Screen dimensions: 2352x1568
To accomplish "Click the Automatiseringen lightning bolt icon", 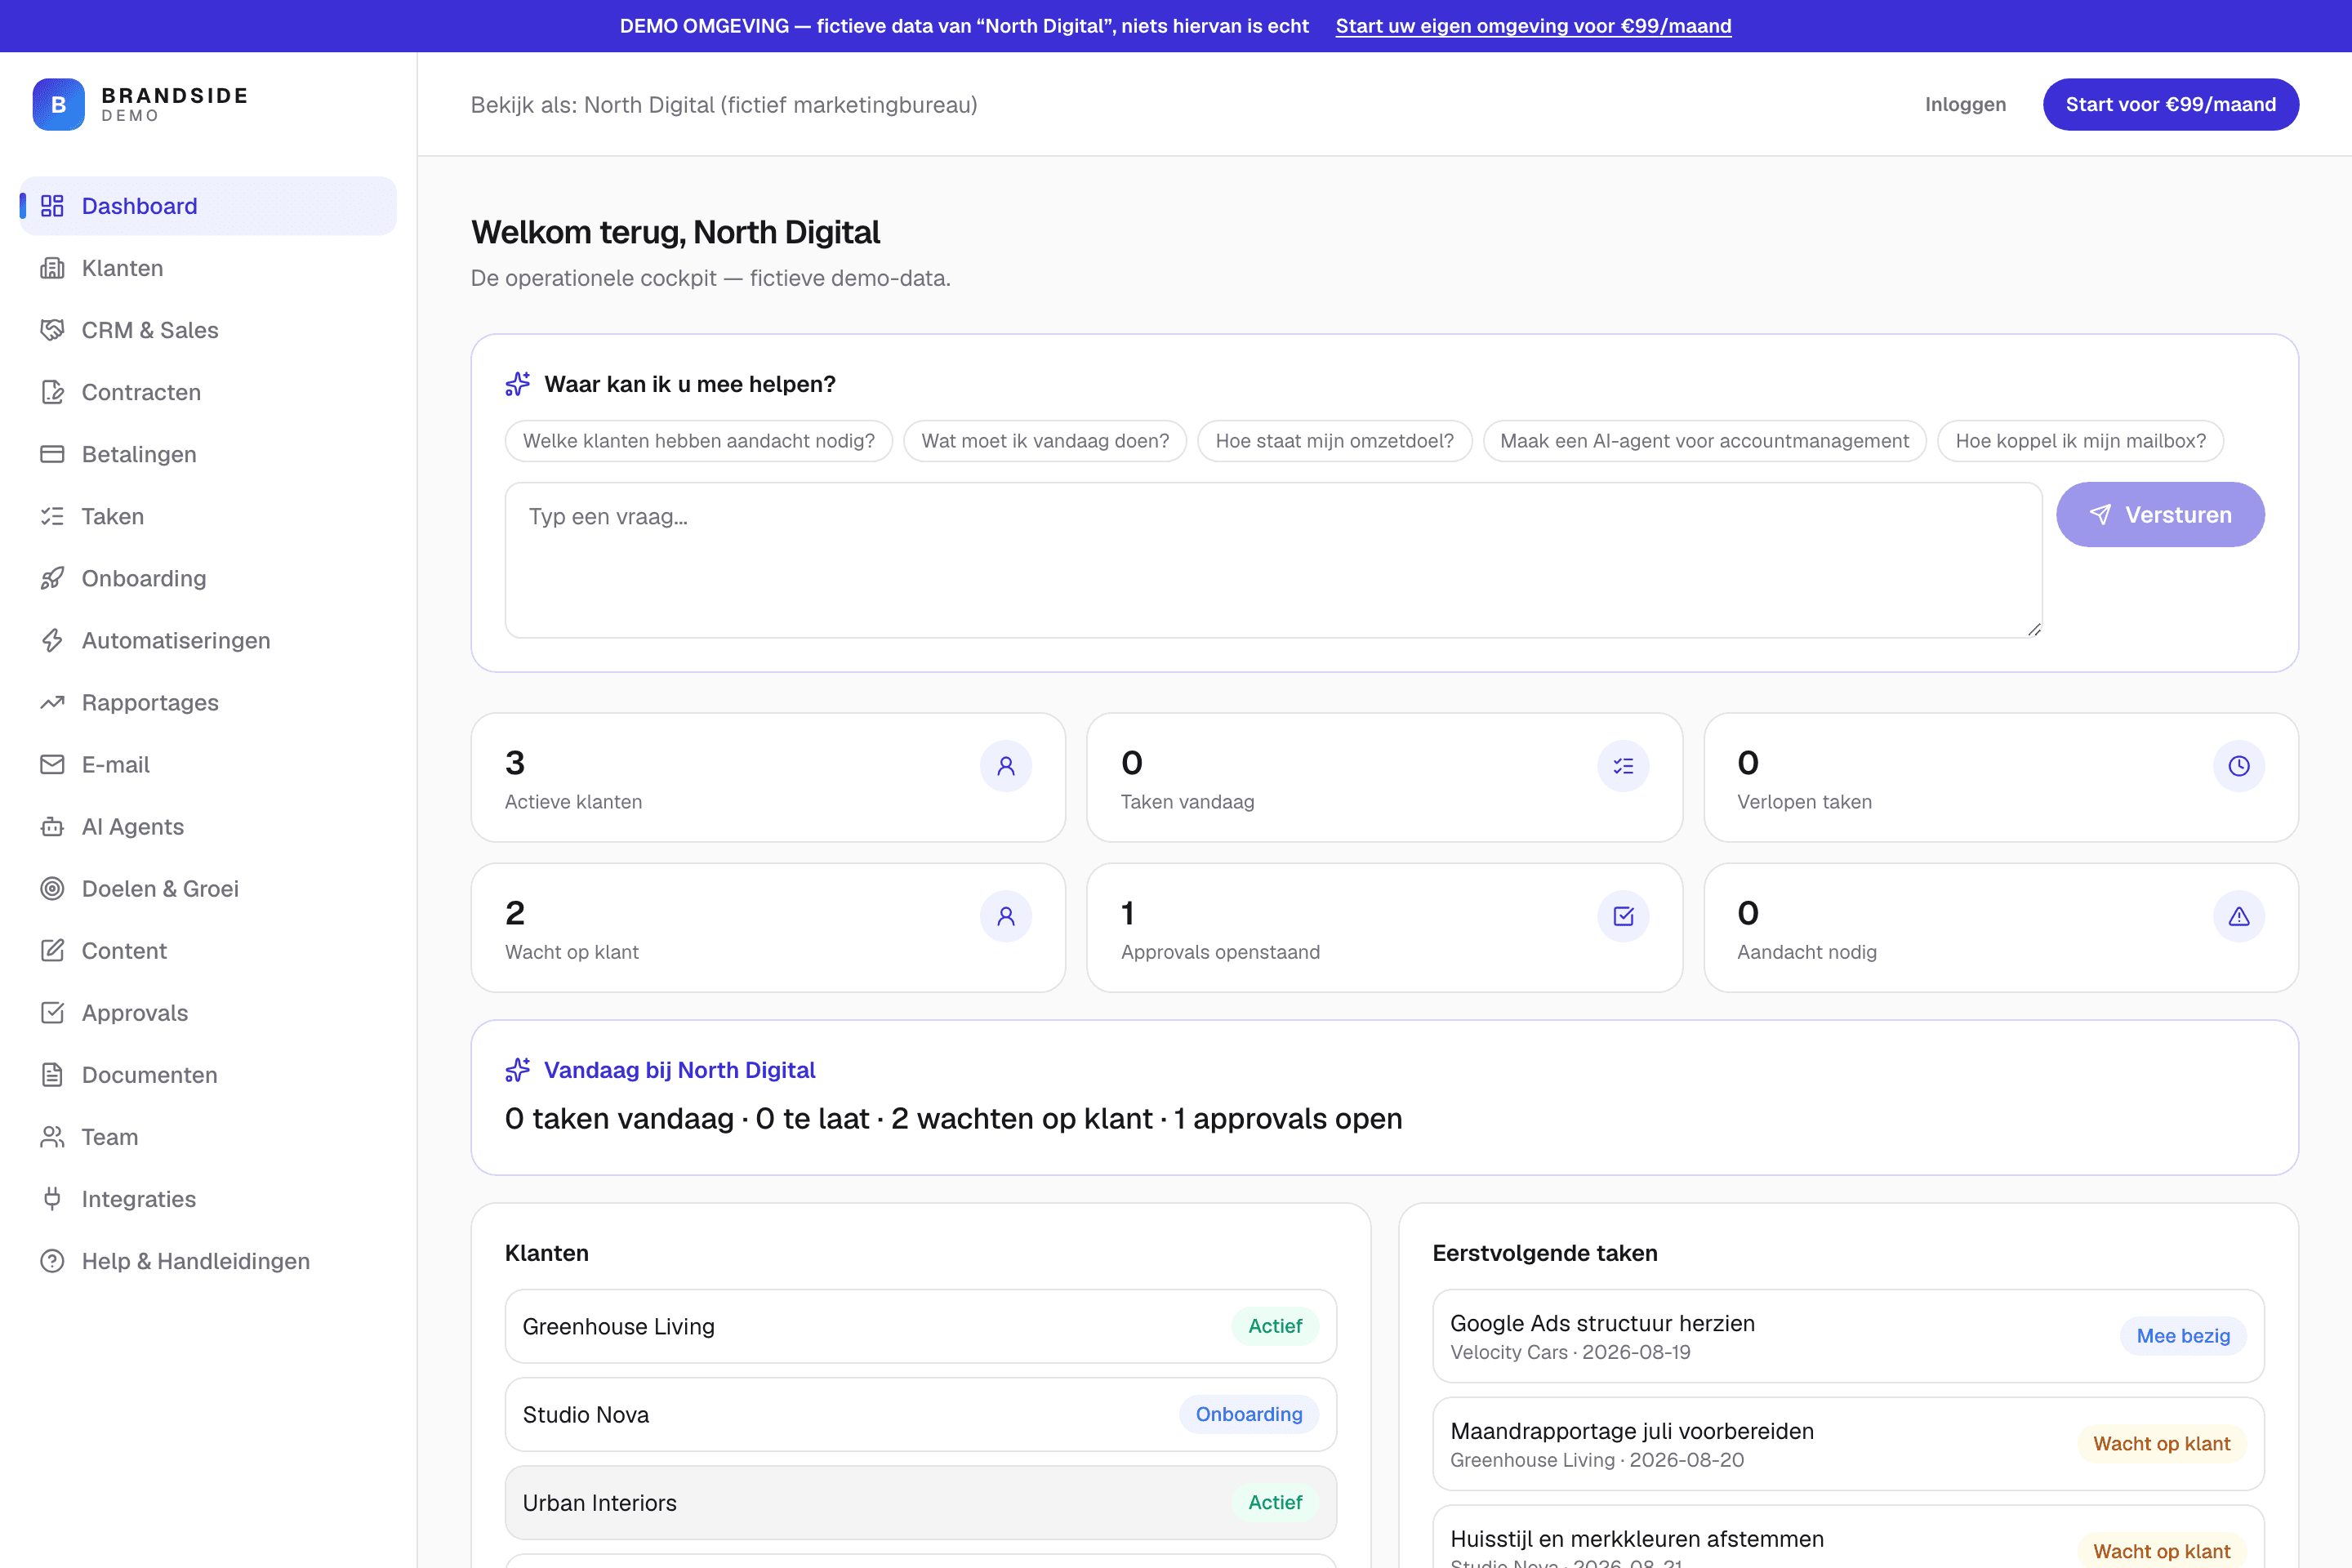I will pos(52,640).
